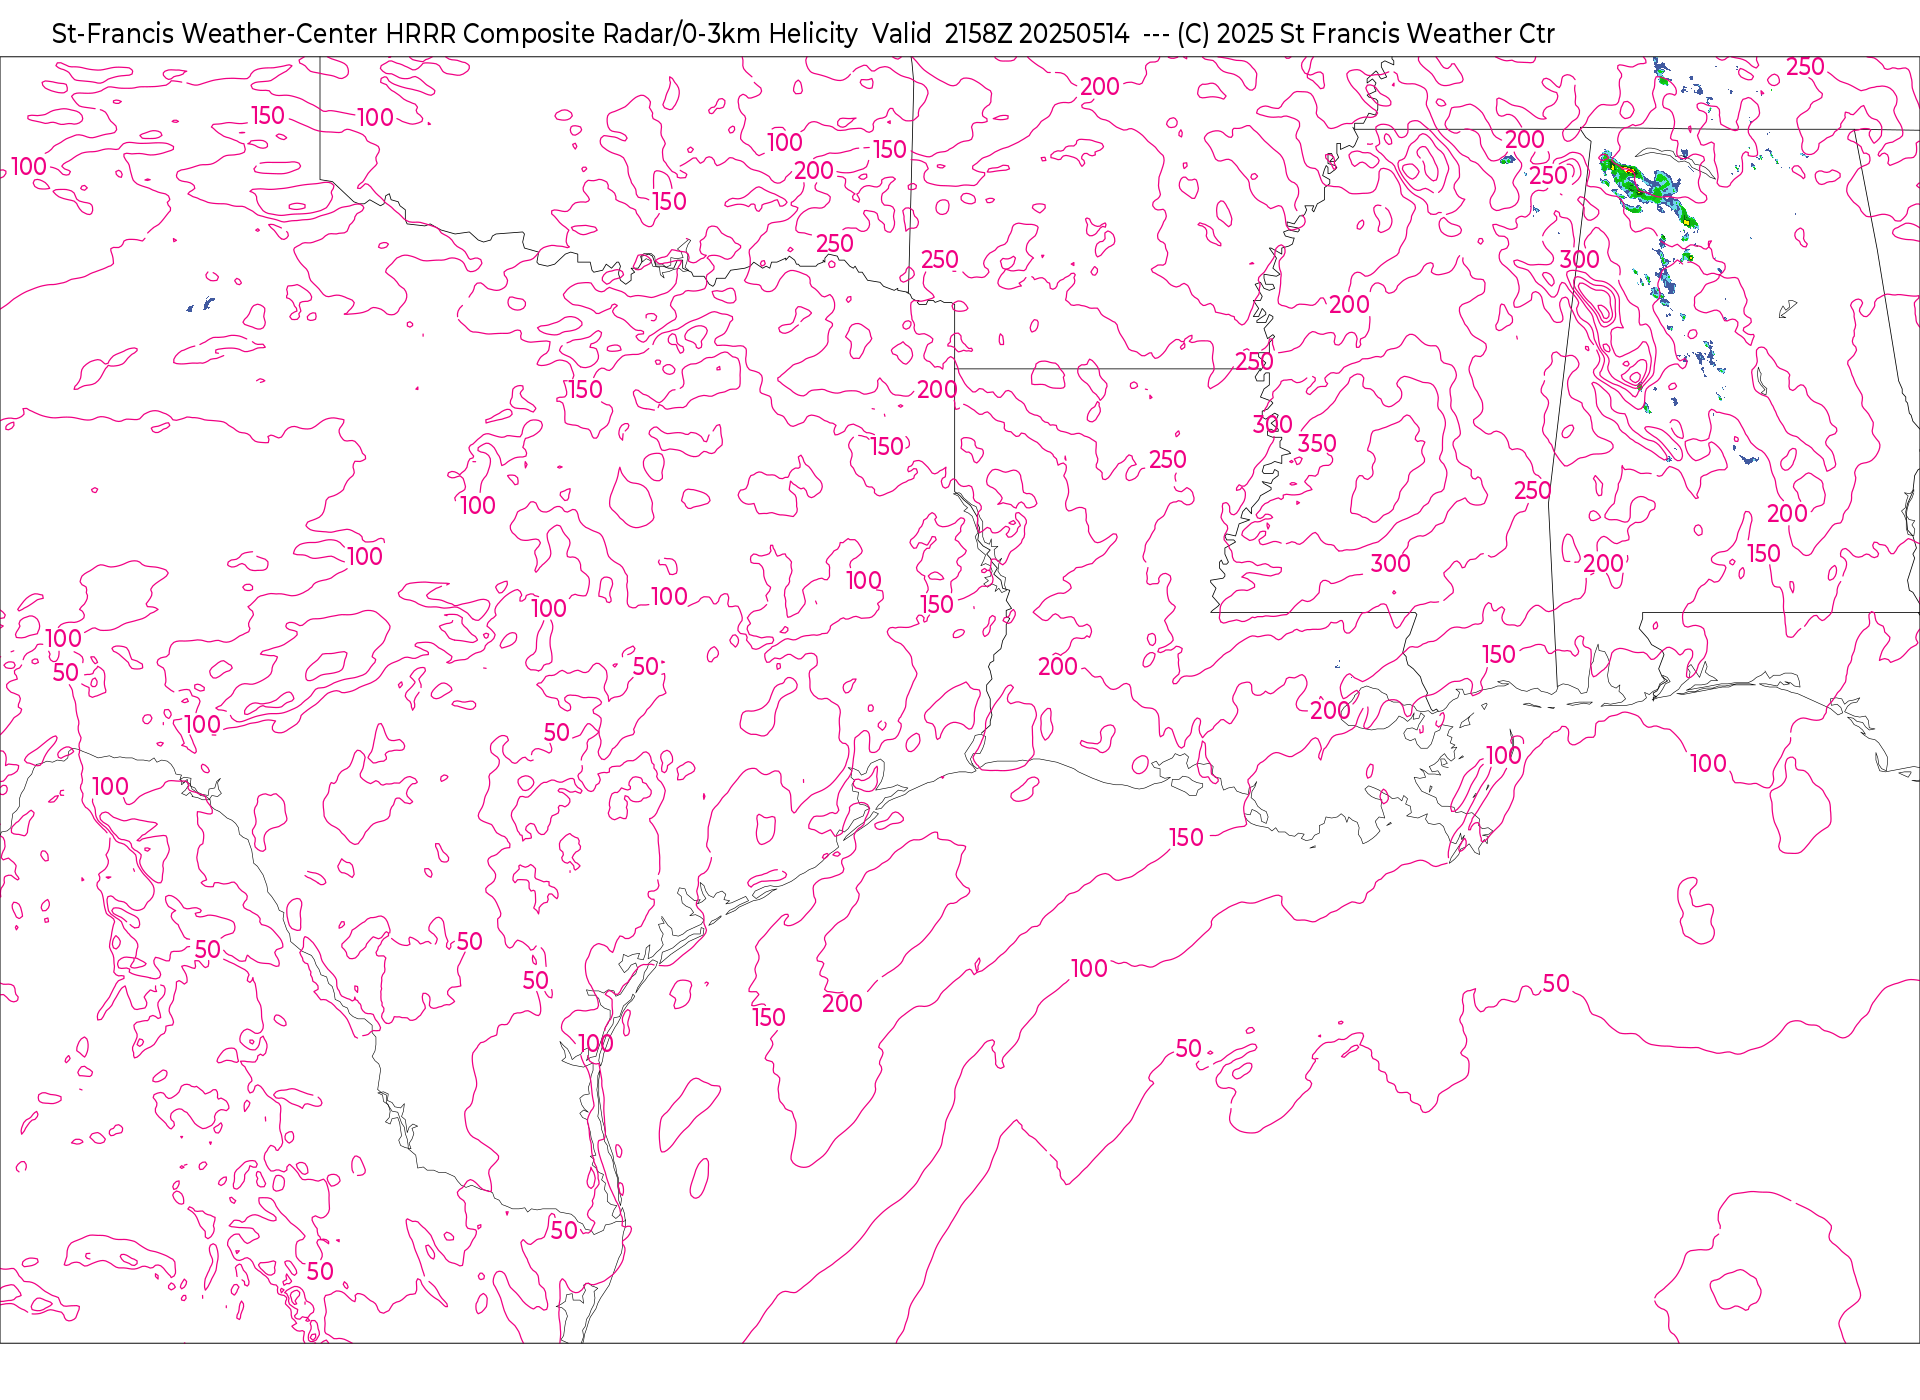Click the "St-Francis Weather-Center" title text

(x=214, y=34)
